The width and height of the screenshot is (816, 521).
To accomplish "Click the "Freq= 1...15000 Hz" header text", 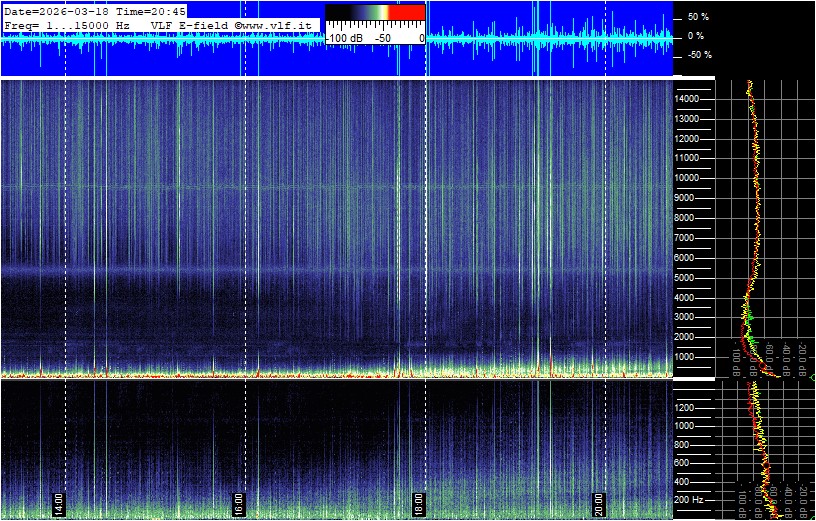I will (x=67, y=25).
